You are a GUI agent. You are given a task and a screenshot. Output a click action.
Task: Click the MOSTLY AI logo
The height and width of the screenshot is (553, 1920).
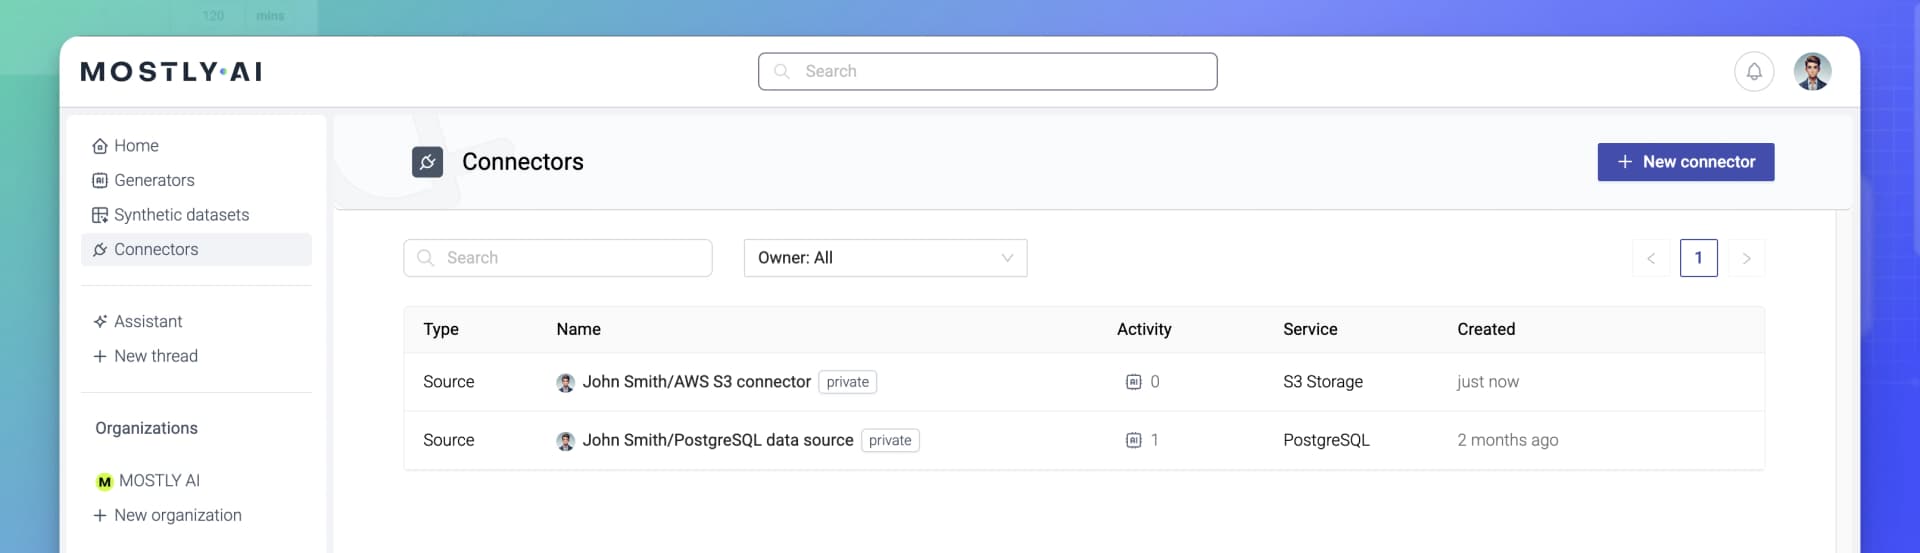[x=171, y=72]
